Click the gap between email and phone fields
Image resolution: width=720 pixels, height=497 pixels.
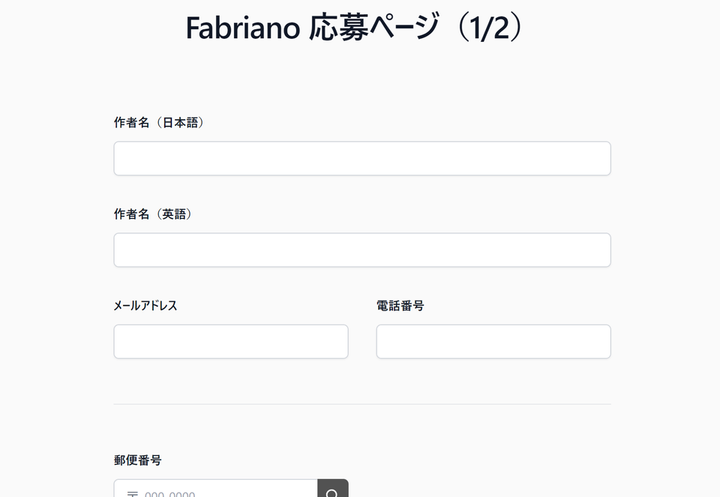(x=362, y=341)
